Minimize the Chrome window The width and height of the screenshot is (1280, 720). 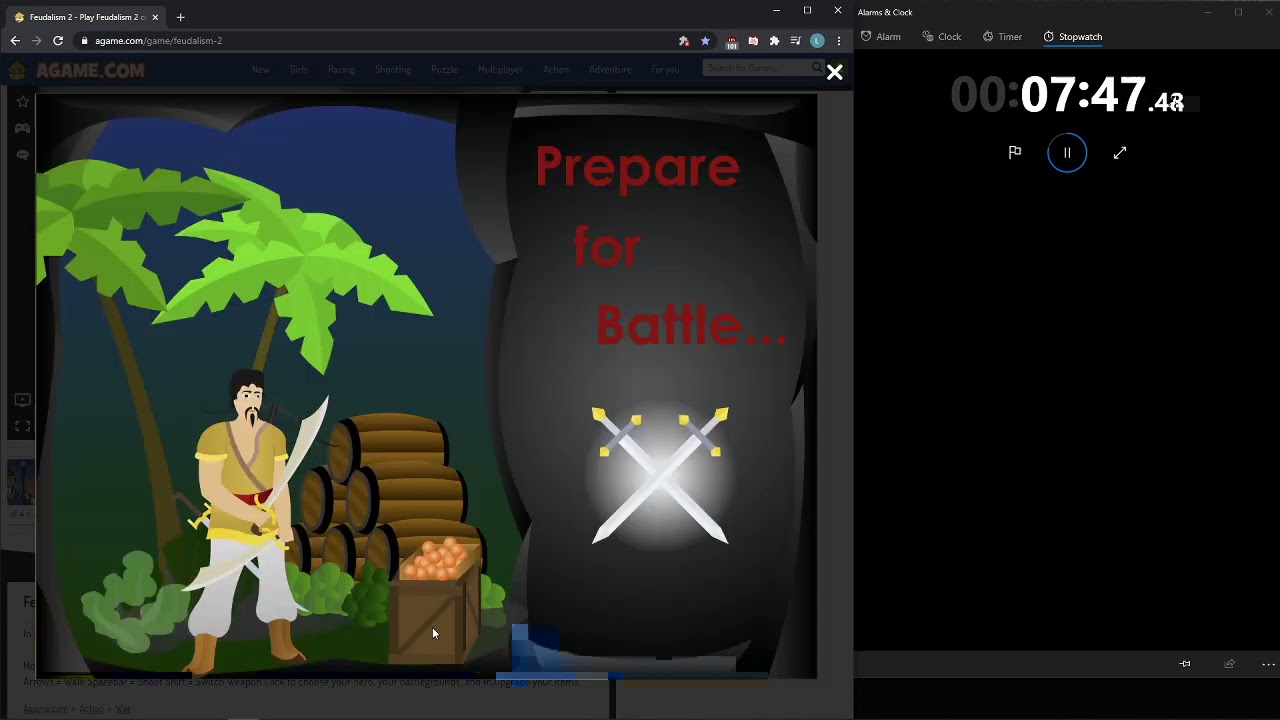click(776, 10)
